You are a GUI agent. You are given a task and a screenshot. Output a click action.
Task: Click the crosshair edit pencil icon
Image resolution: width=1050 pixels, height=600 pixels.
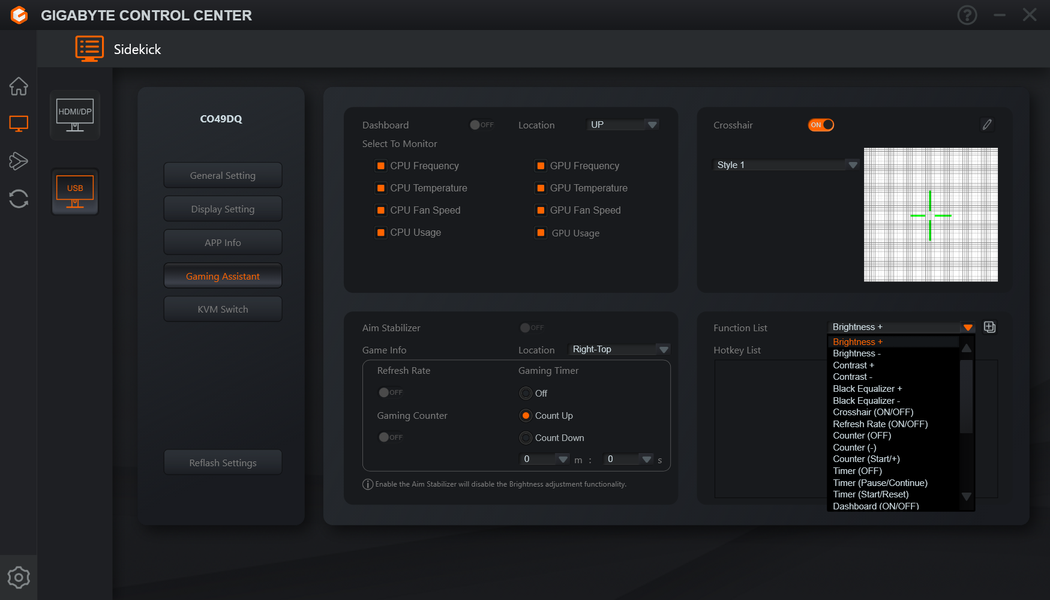986,125
